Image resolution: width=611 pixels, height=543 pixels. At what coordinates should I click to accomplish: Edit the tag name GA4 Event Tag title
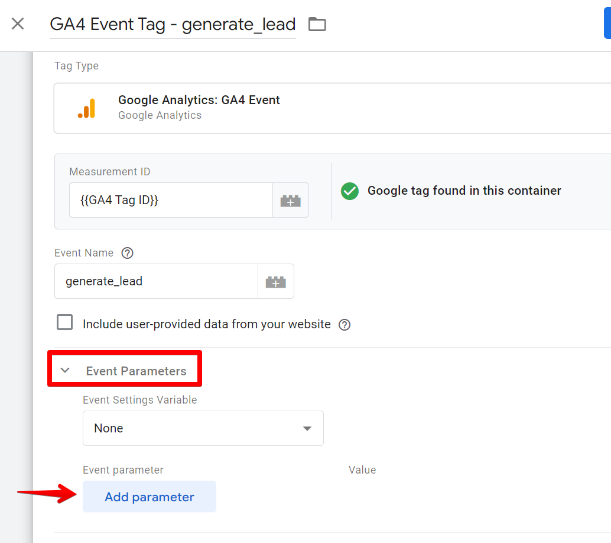(x=172, y=24)
